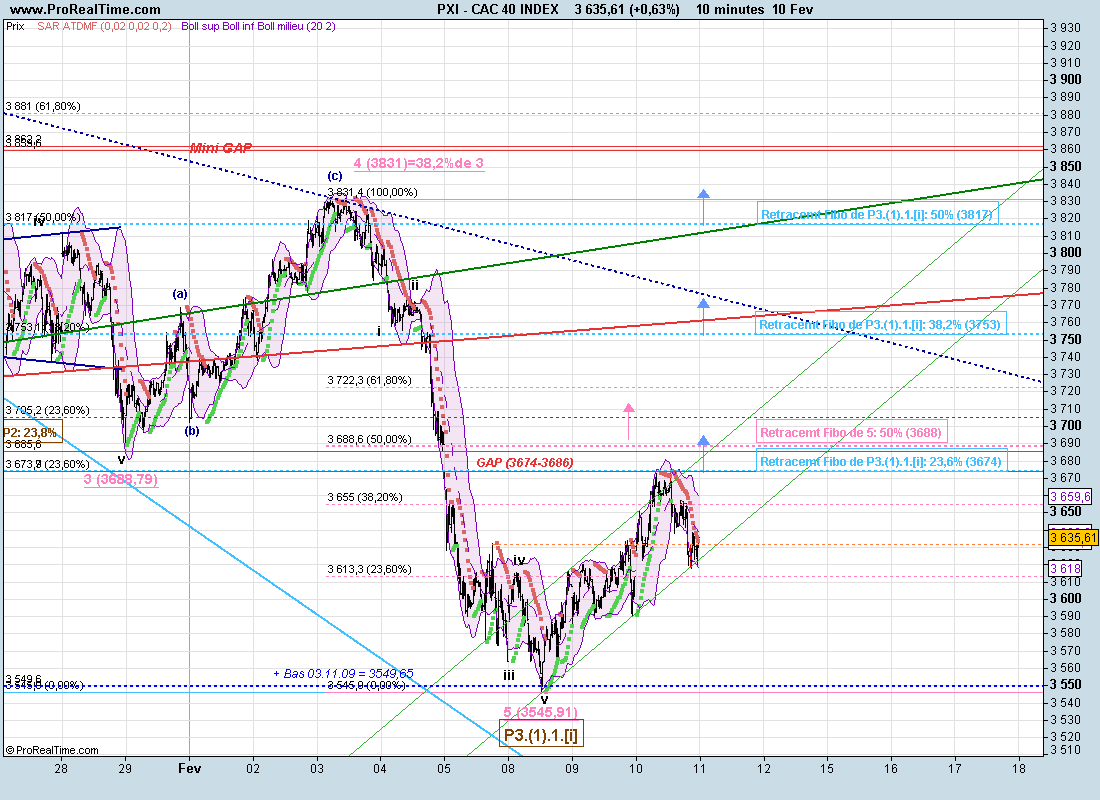Select the SAR ATDMF indicator legend
Viewport: 1100px width, 800px height.
[x=104, y=27]
